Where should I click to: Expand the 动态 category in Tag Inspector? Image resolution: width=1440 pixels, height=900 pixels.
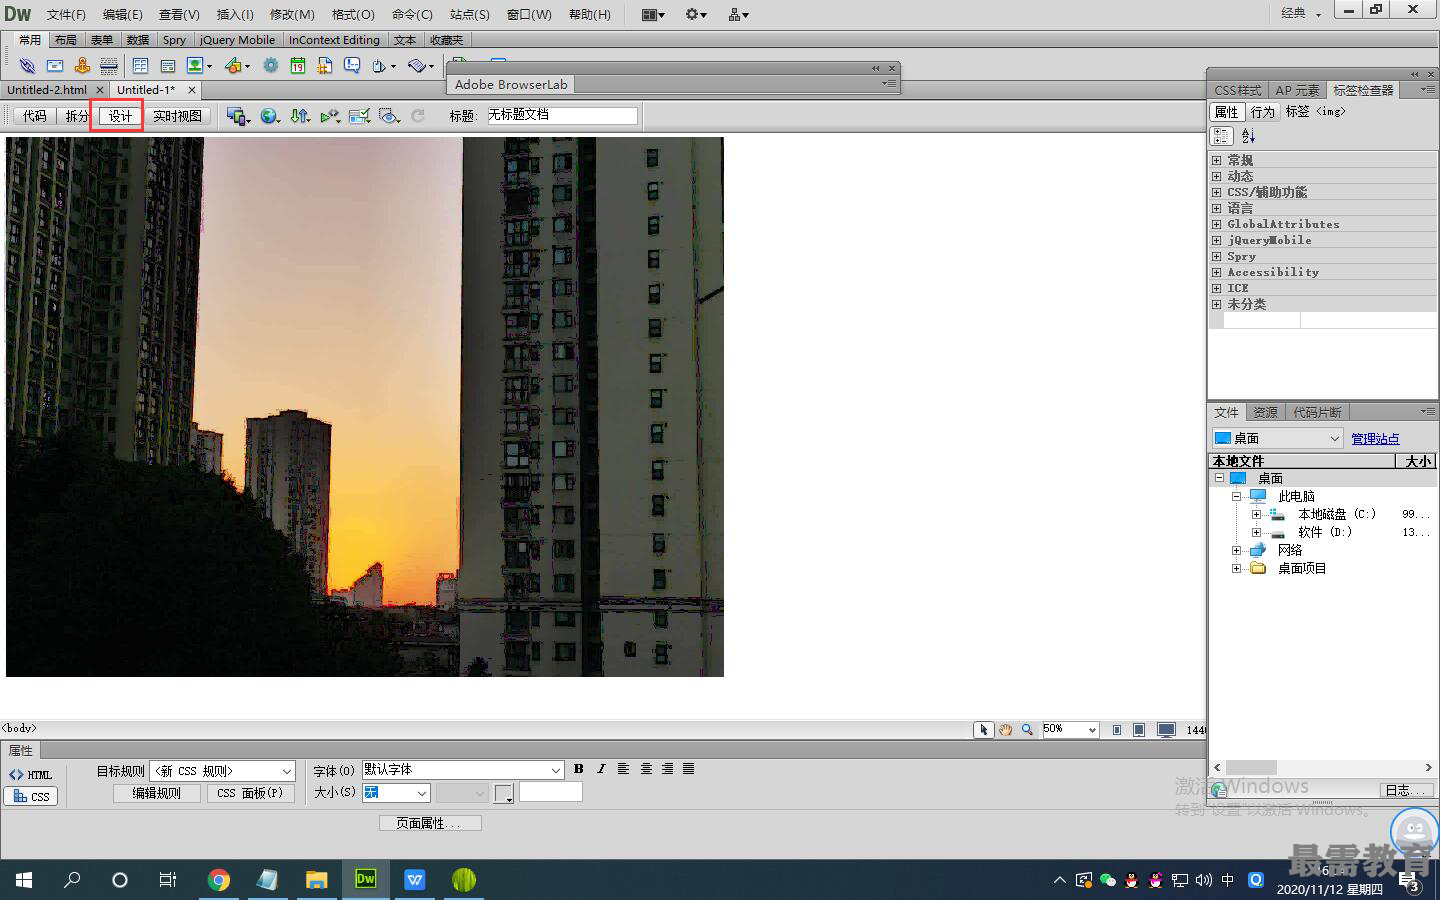click(1216, 176)
